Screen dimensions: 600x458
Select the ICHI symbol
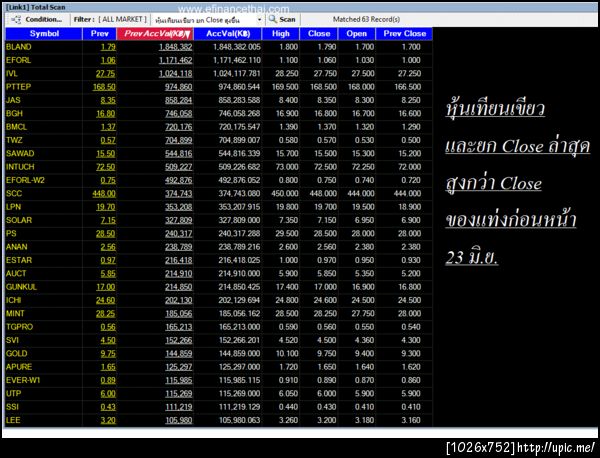pos(13,300)
